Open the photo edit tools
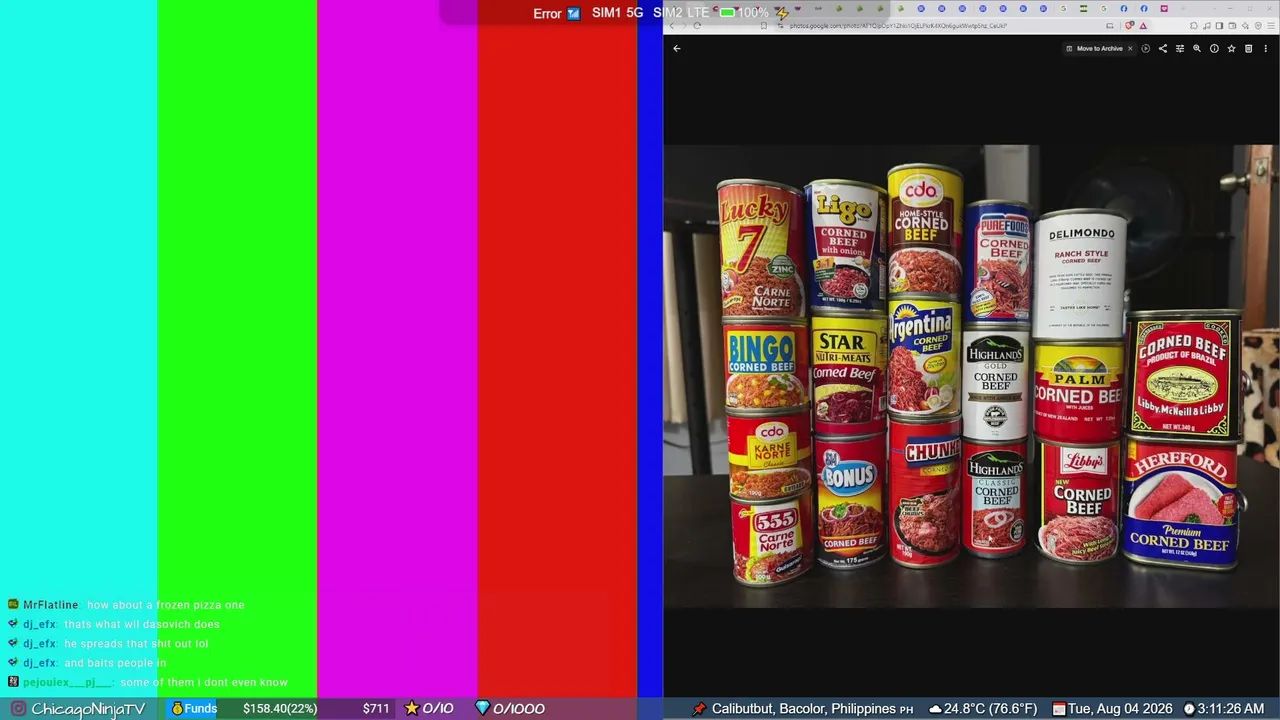This screenshot has width=1280, height=720. click(x=1180, y=48)
